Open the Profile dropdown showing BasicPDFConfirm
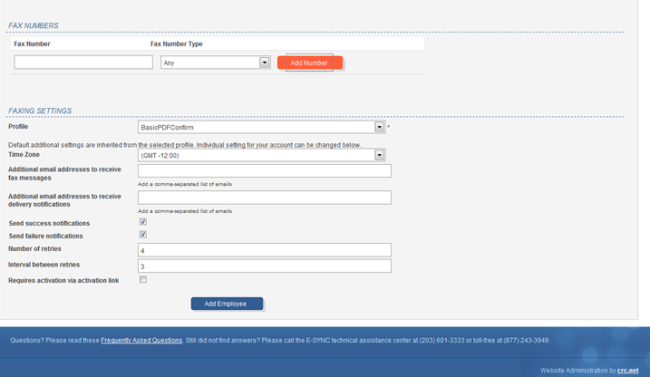Screen dimensions: 650x377 tap(262, 127)
